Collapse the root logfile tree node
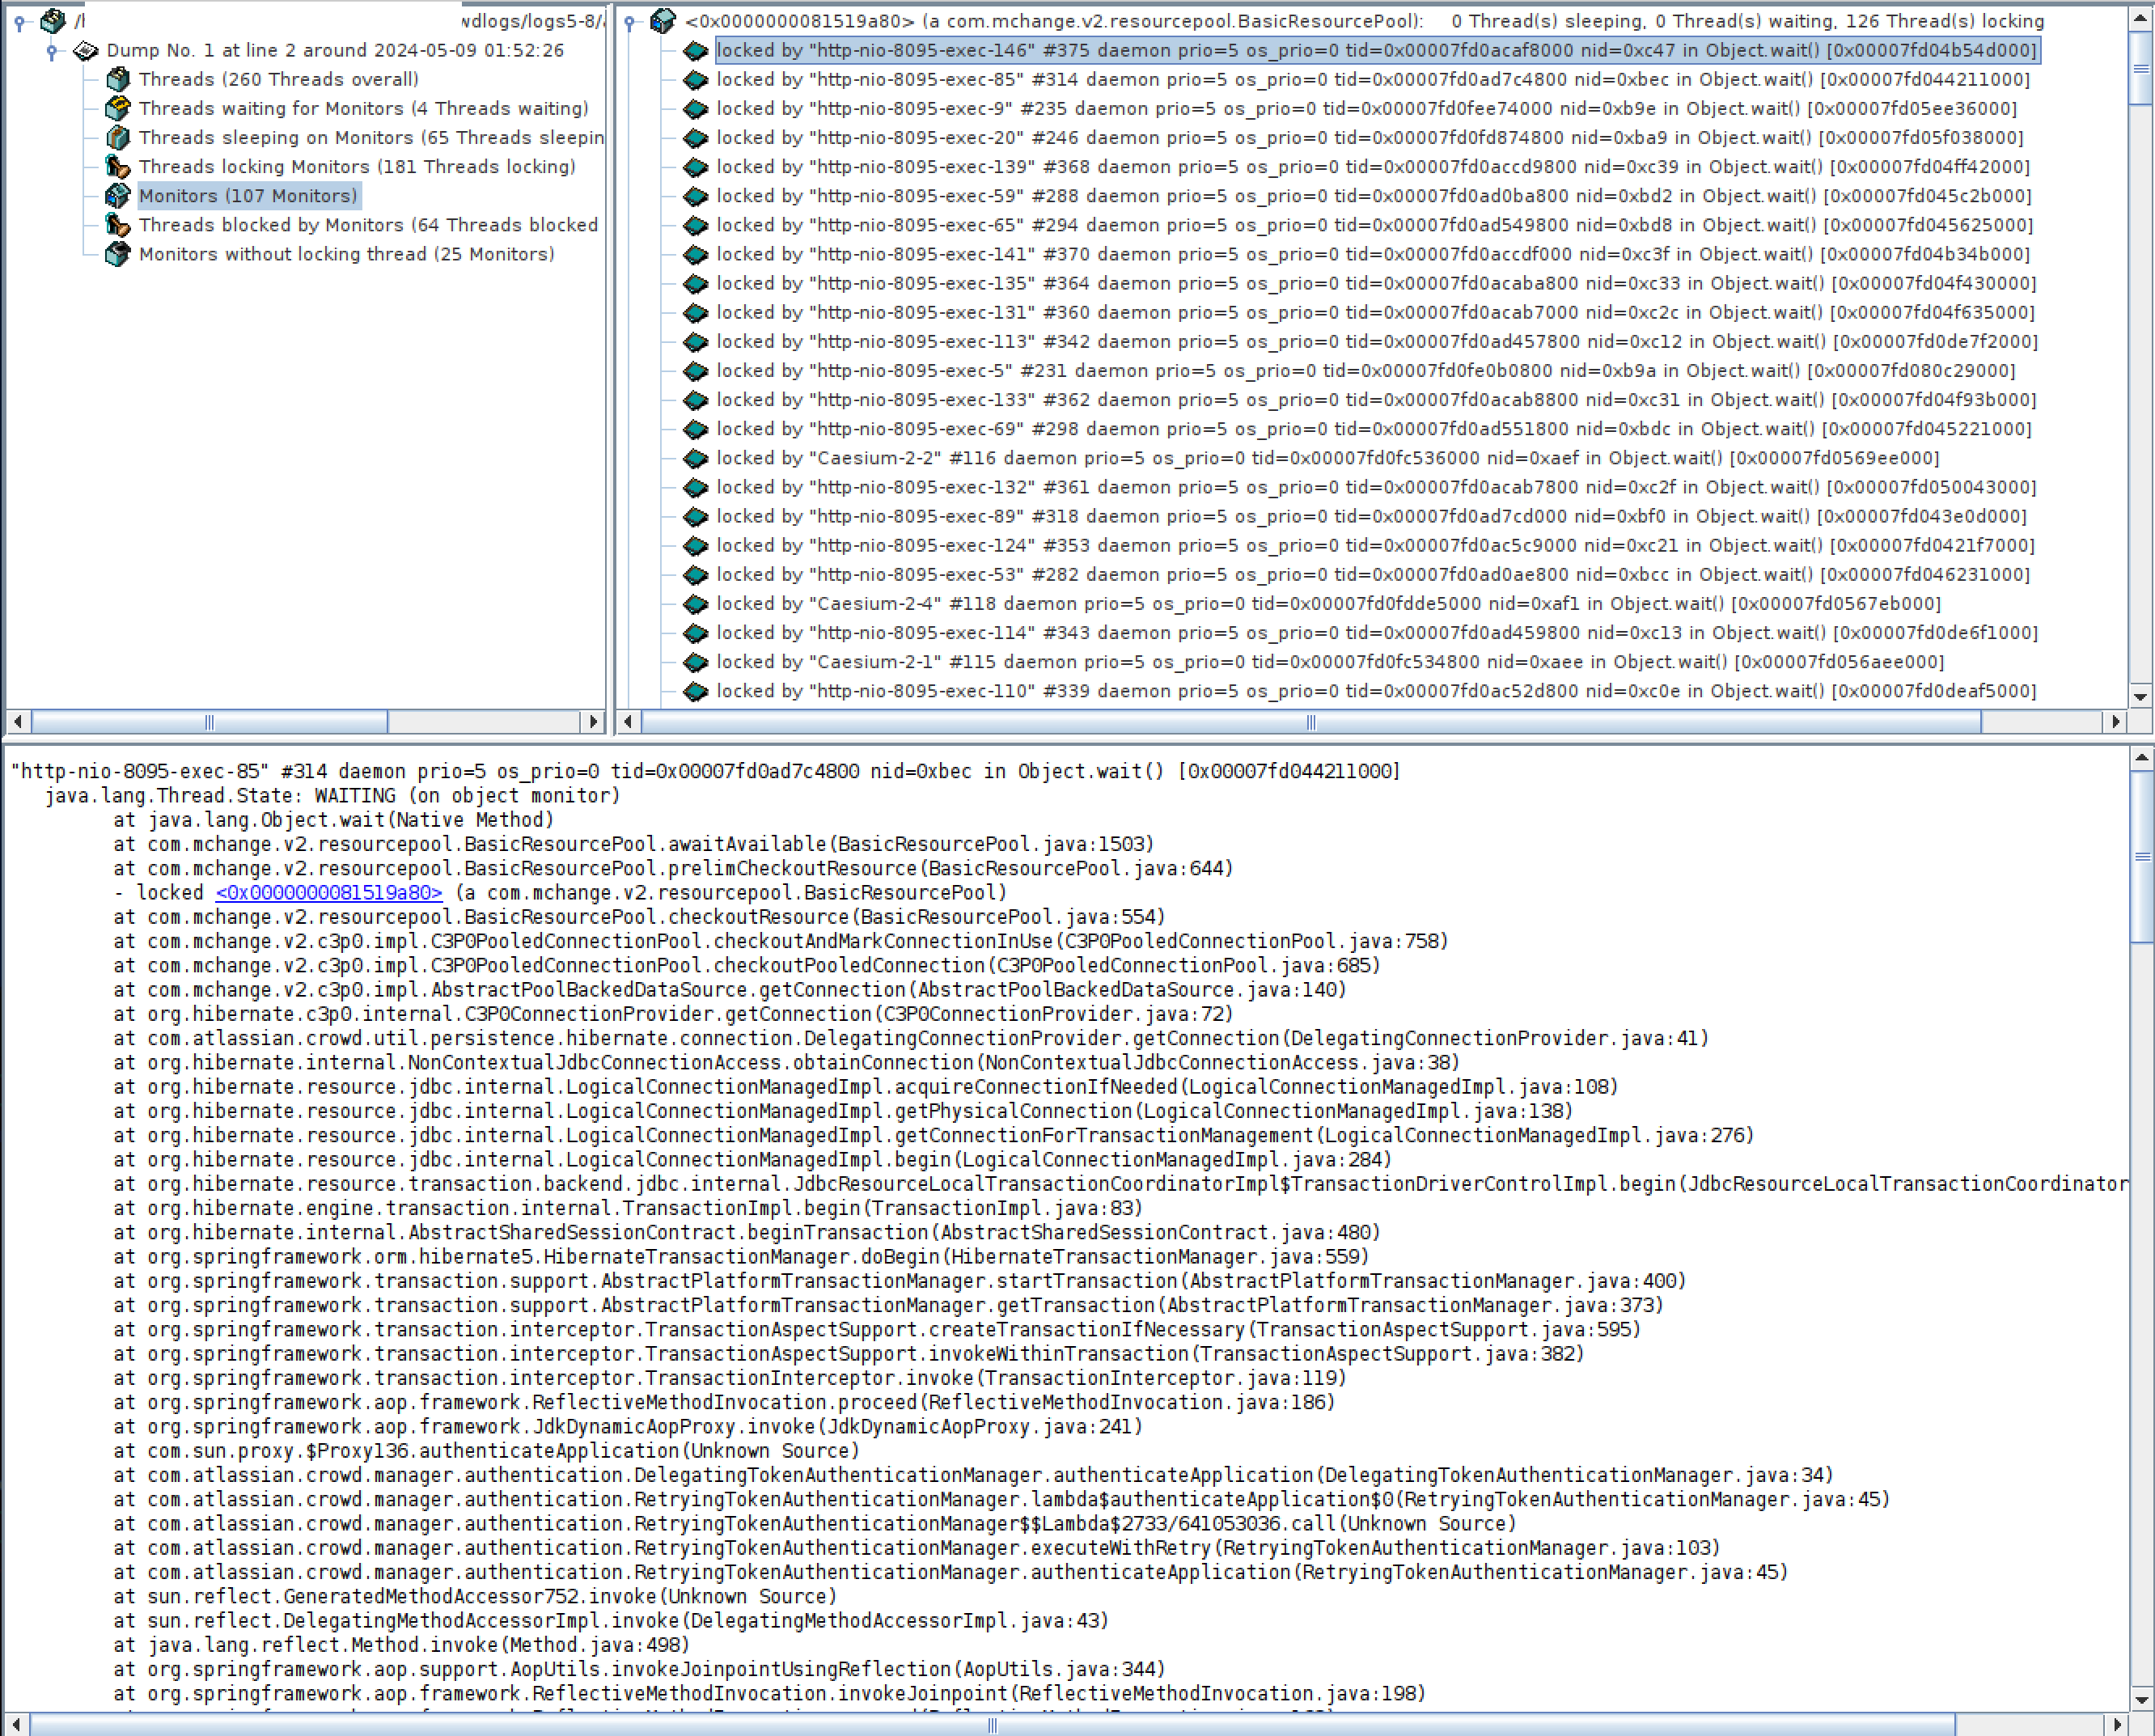2155x1736 pixels. [x=20, y=22]
